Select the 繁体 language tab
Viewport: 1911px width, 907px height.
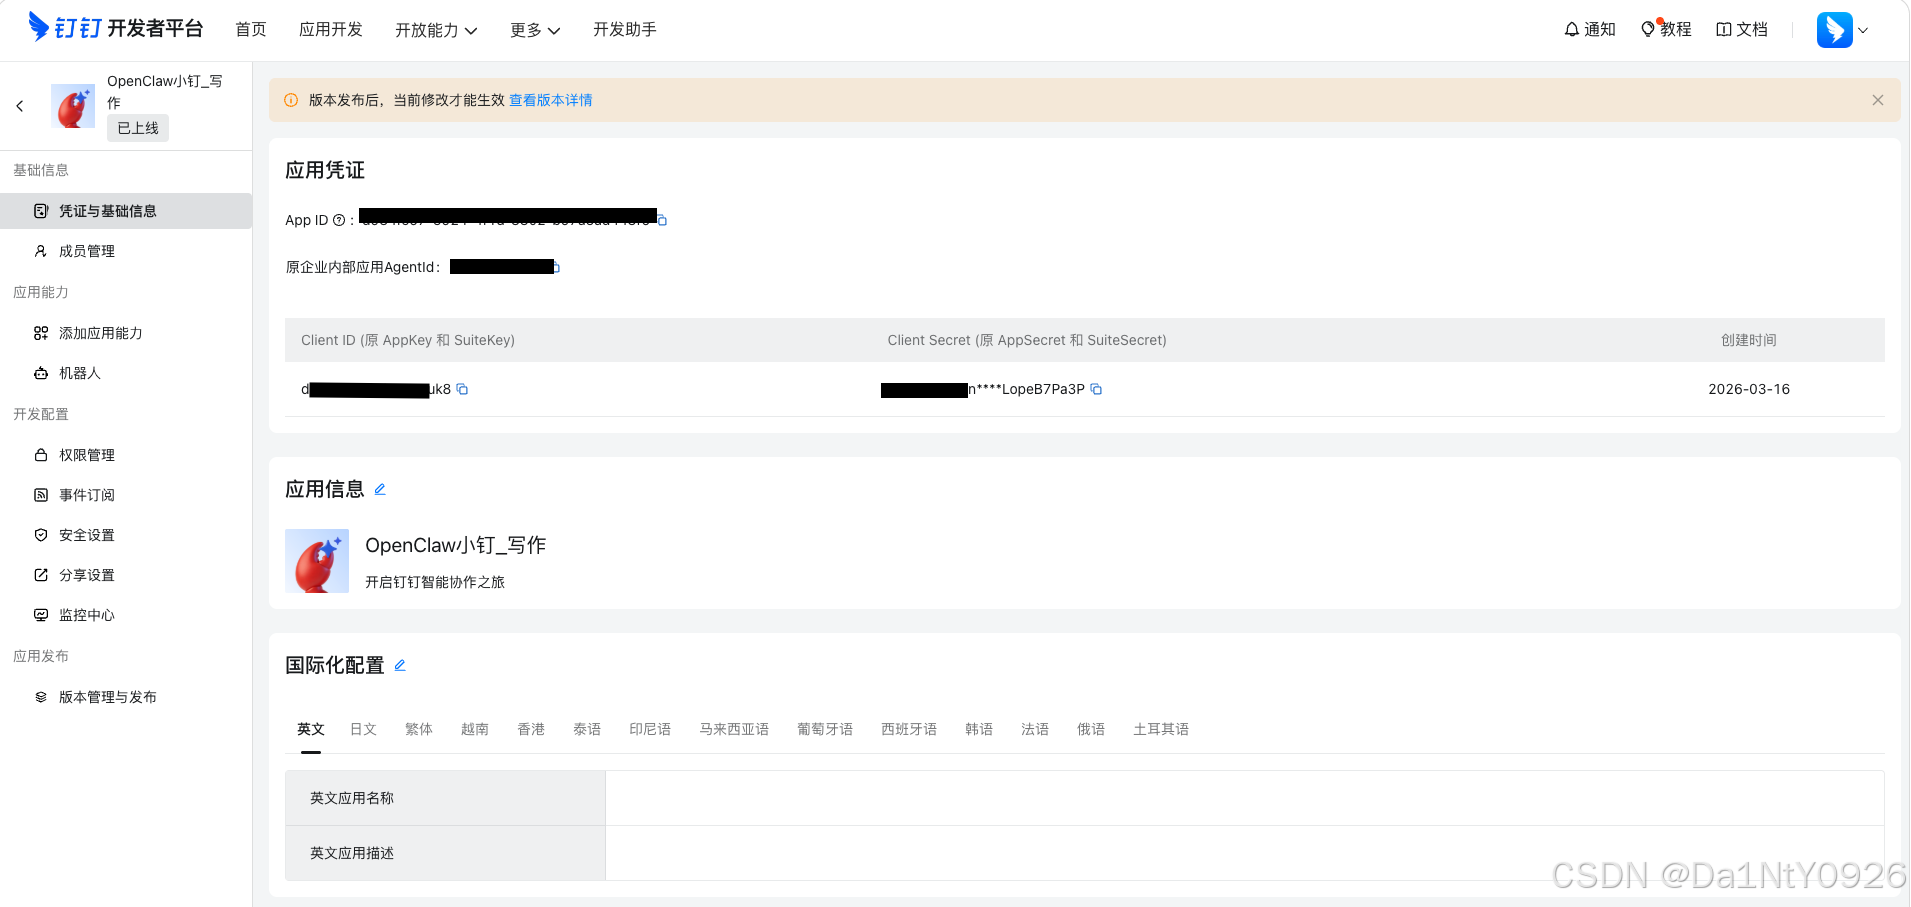click(419, 729)
